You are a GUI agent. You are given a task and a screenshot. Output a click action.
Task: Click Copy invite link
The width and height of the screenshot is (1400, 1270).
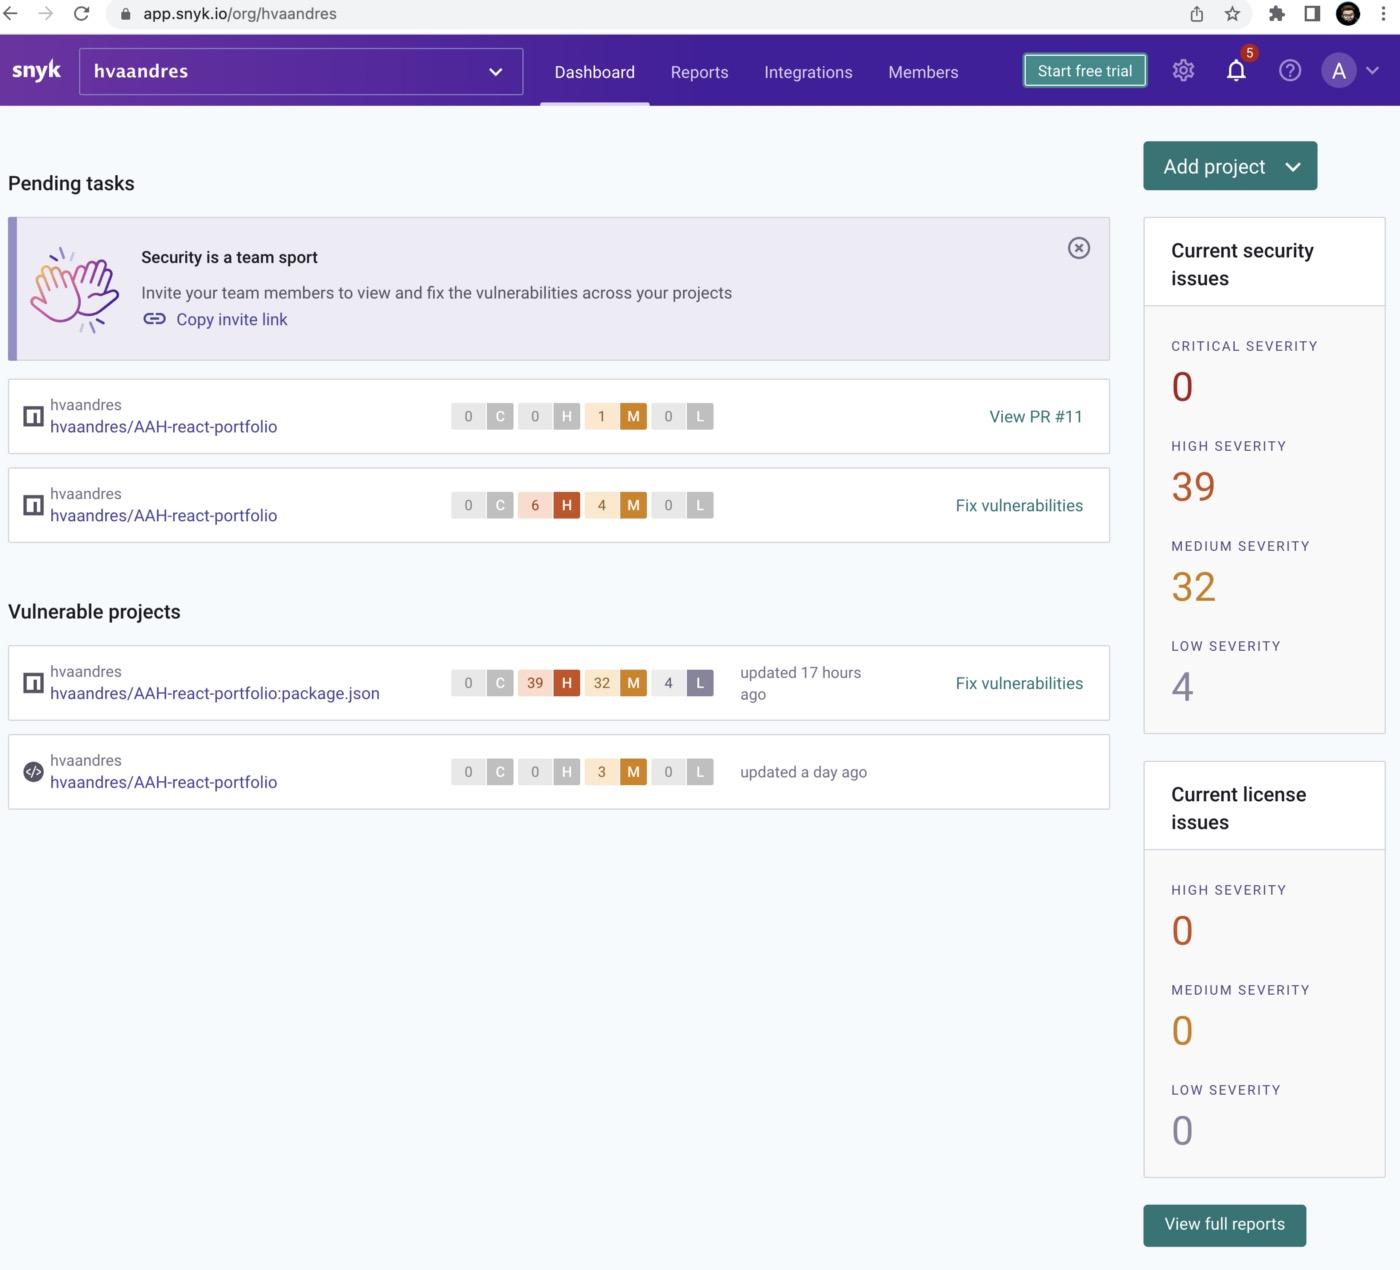coord(232,319)
